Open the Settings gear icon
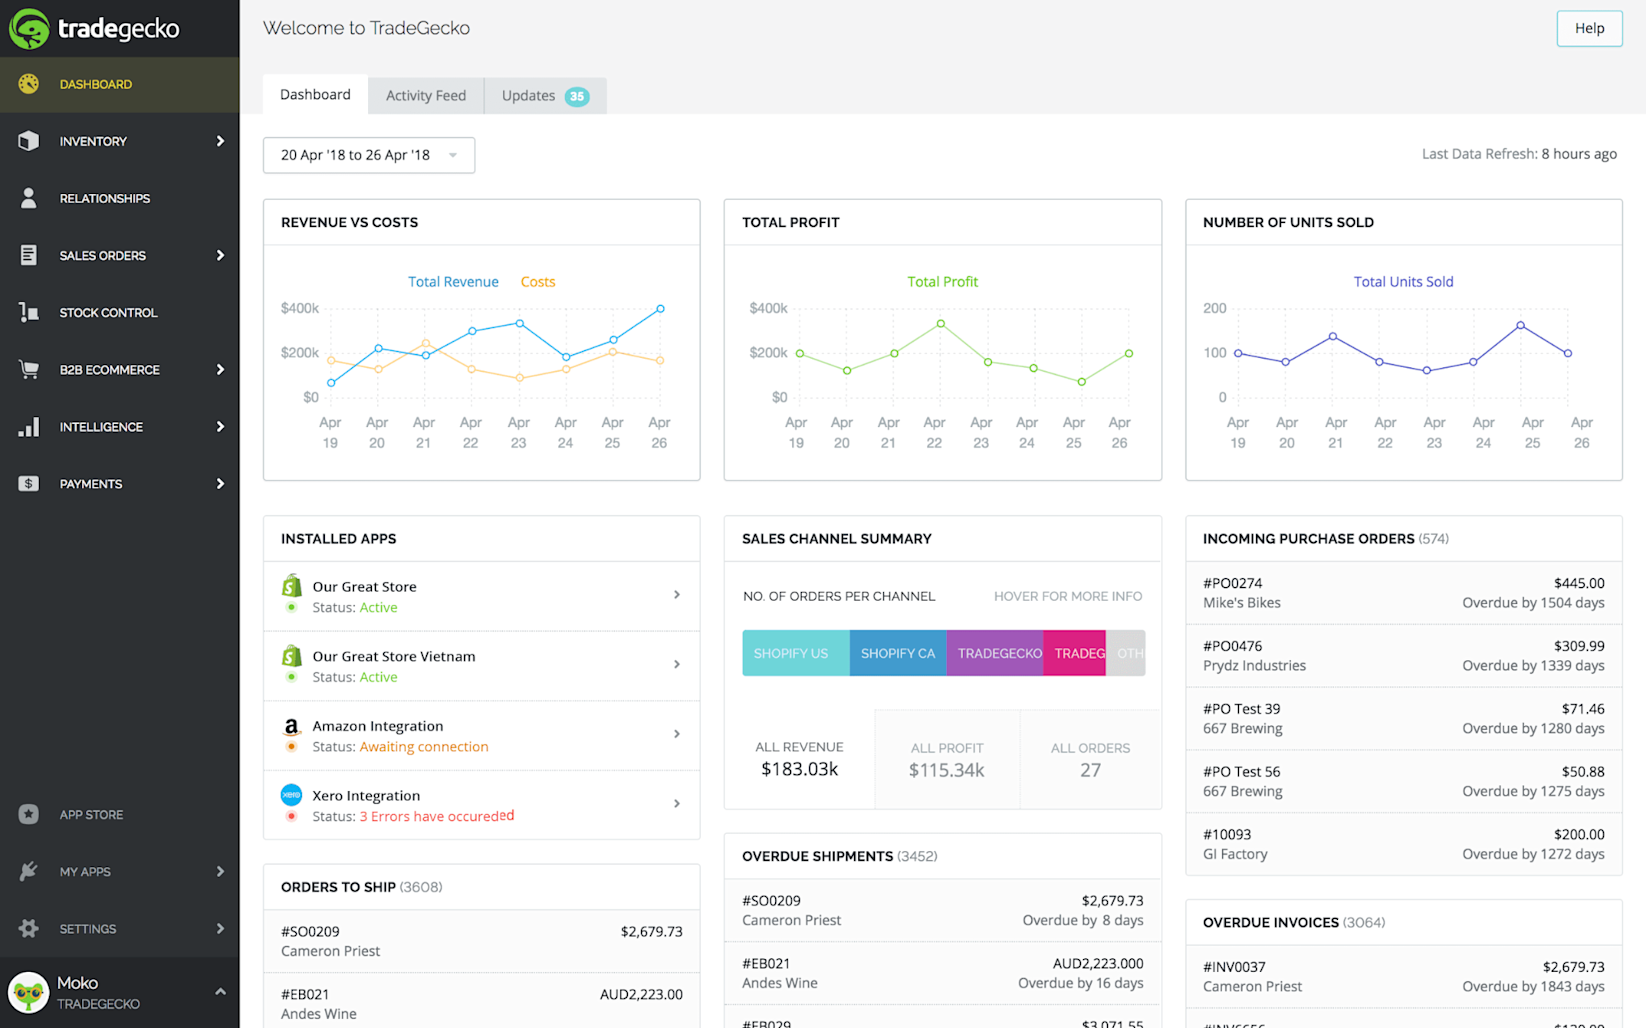Viewport: 1646px width, 1028px height. (x=28, y=928)
